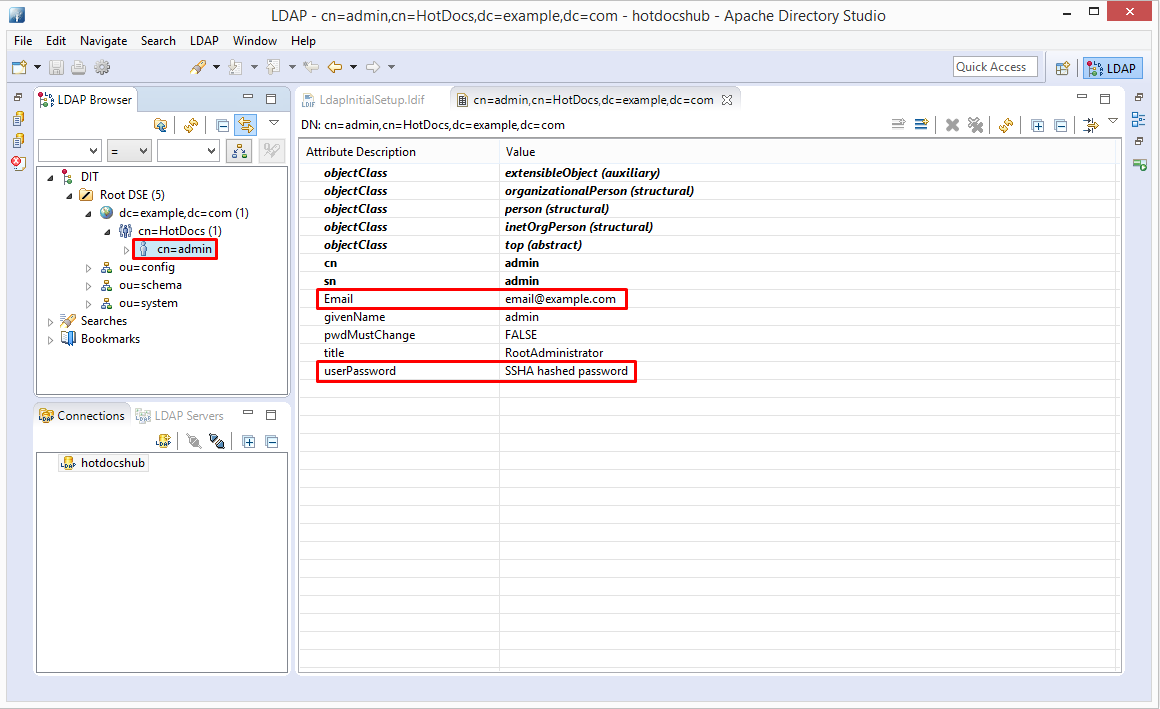Reload attributes using the editor refresh icon
This screenshot has height=709, width=1160.
[x=1006, y=125]
